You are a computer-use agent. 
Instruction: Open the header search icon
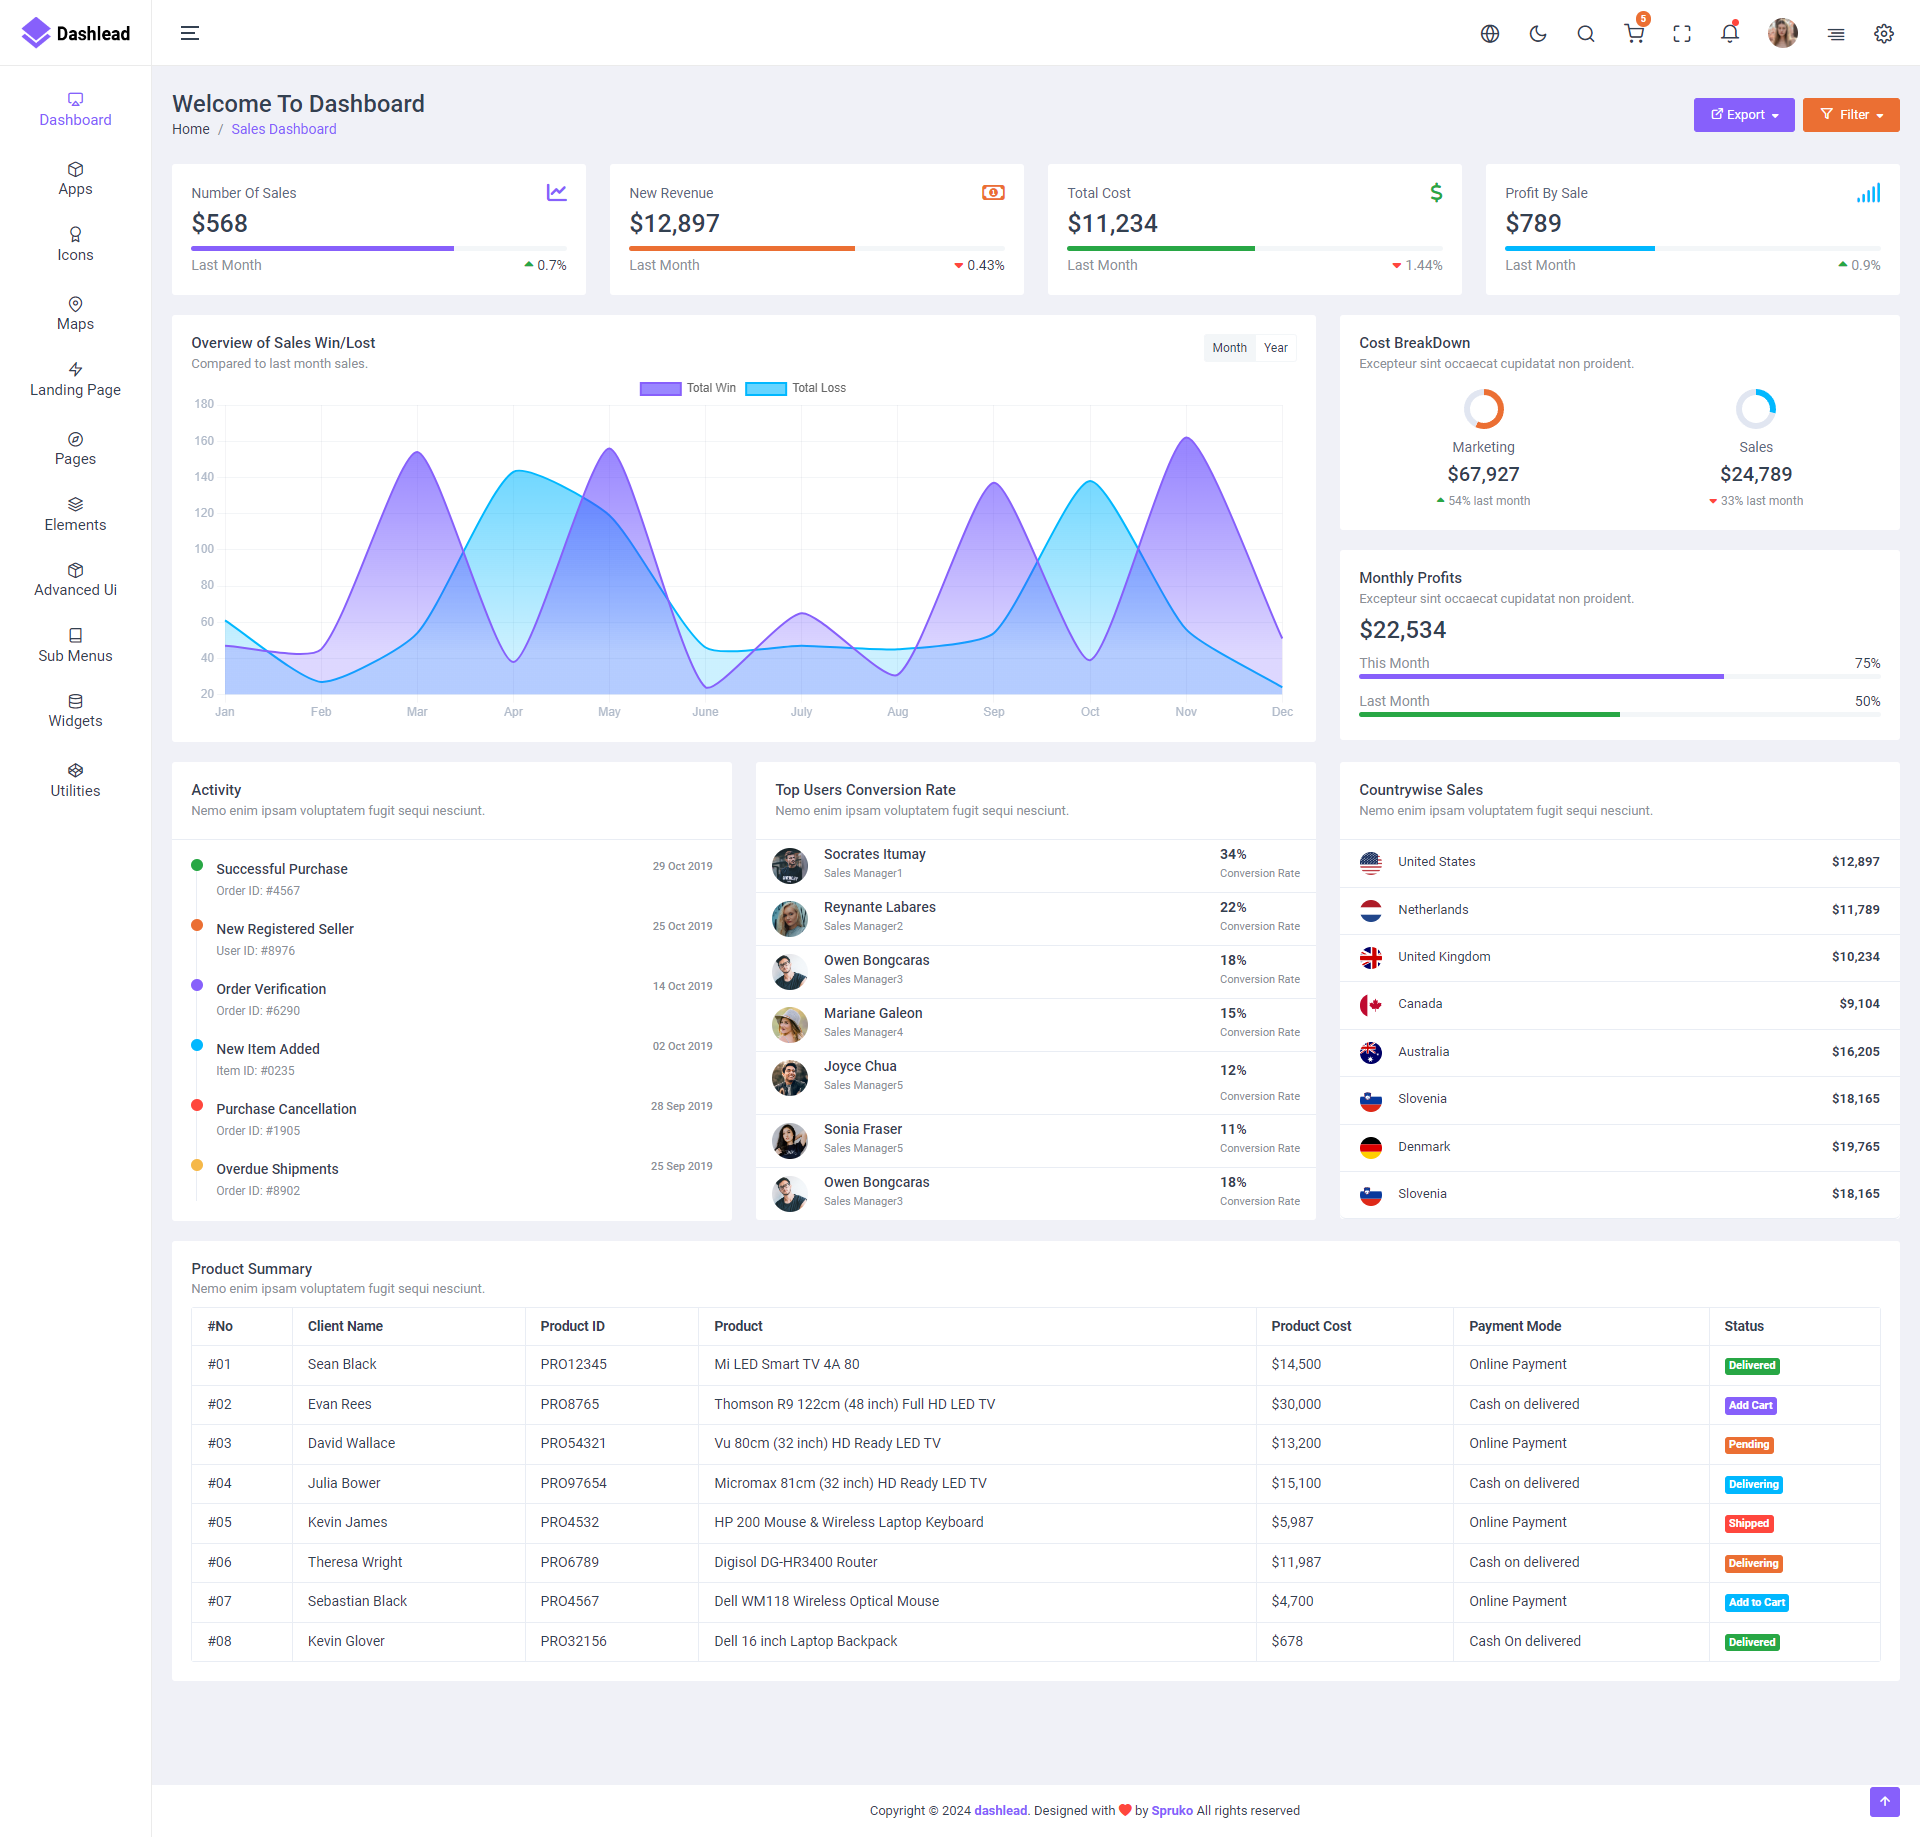tap(1586, 34)
